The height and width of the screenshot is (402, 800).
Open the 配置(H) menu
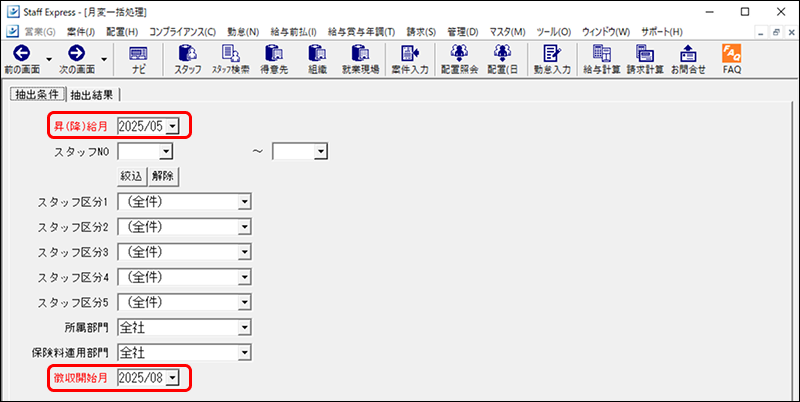(x=122, y=32)
